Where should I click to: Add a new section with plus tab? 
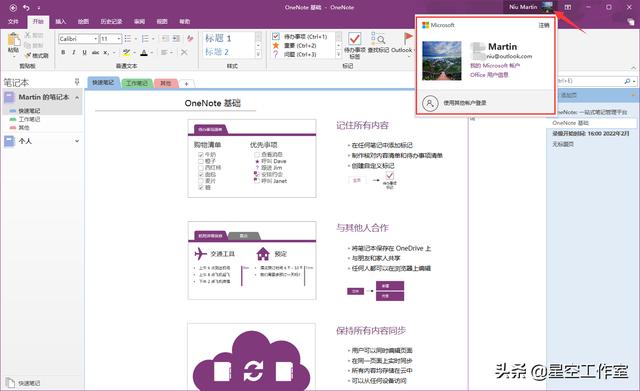click(187, 84)
